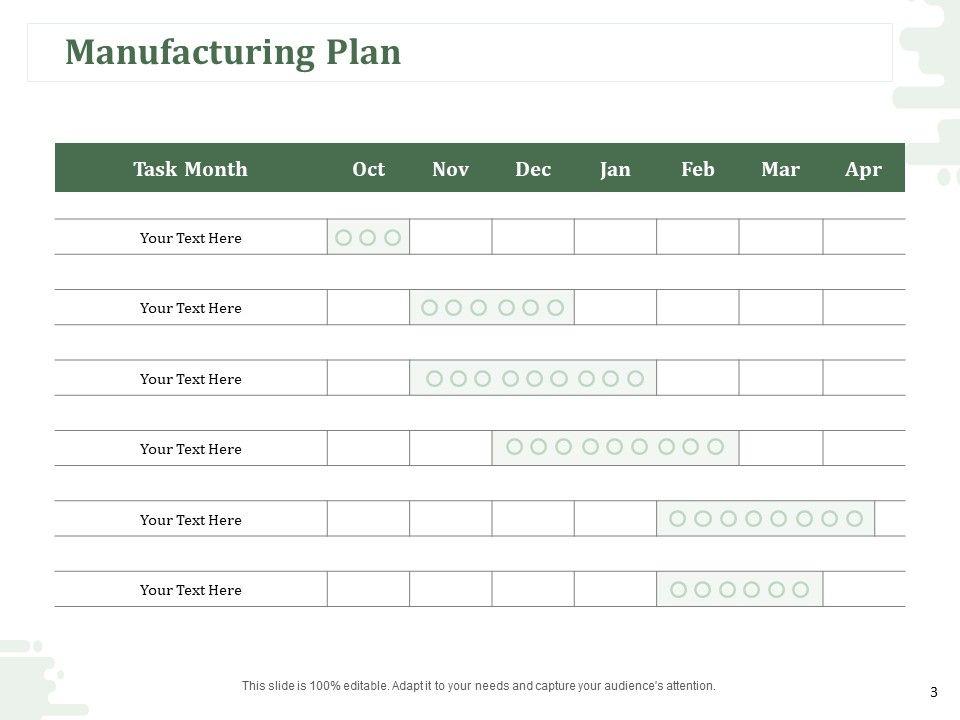Select the Task Month header cell
This screenshot has width=960, height=720.
190,169
